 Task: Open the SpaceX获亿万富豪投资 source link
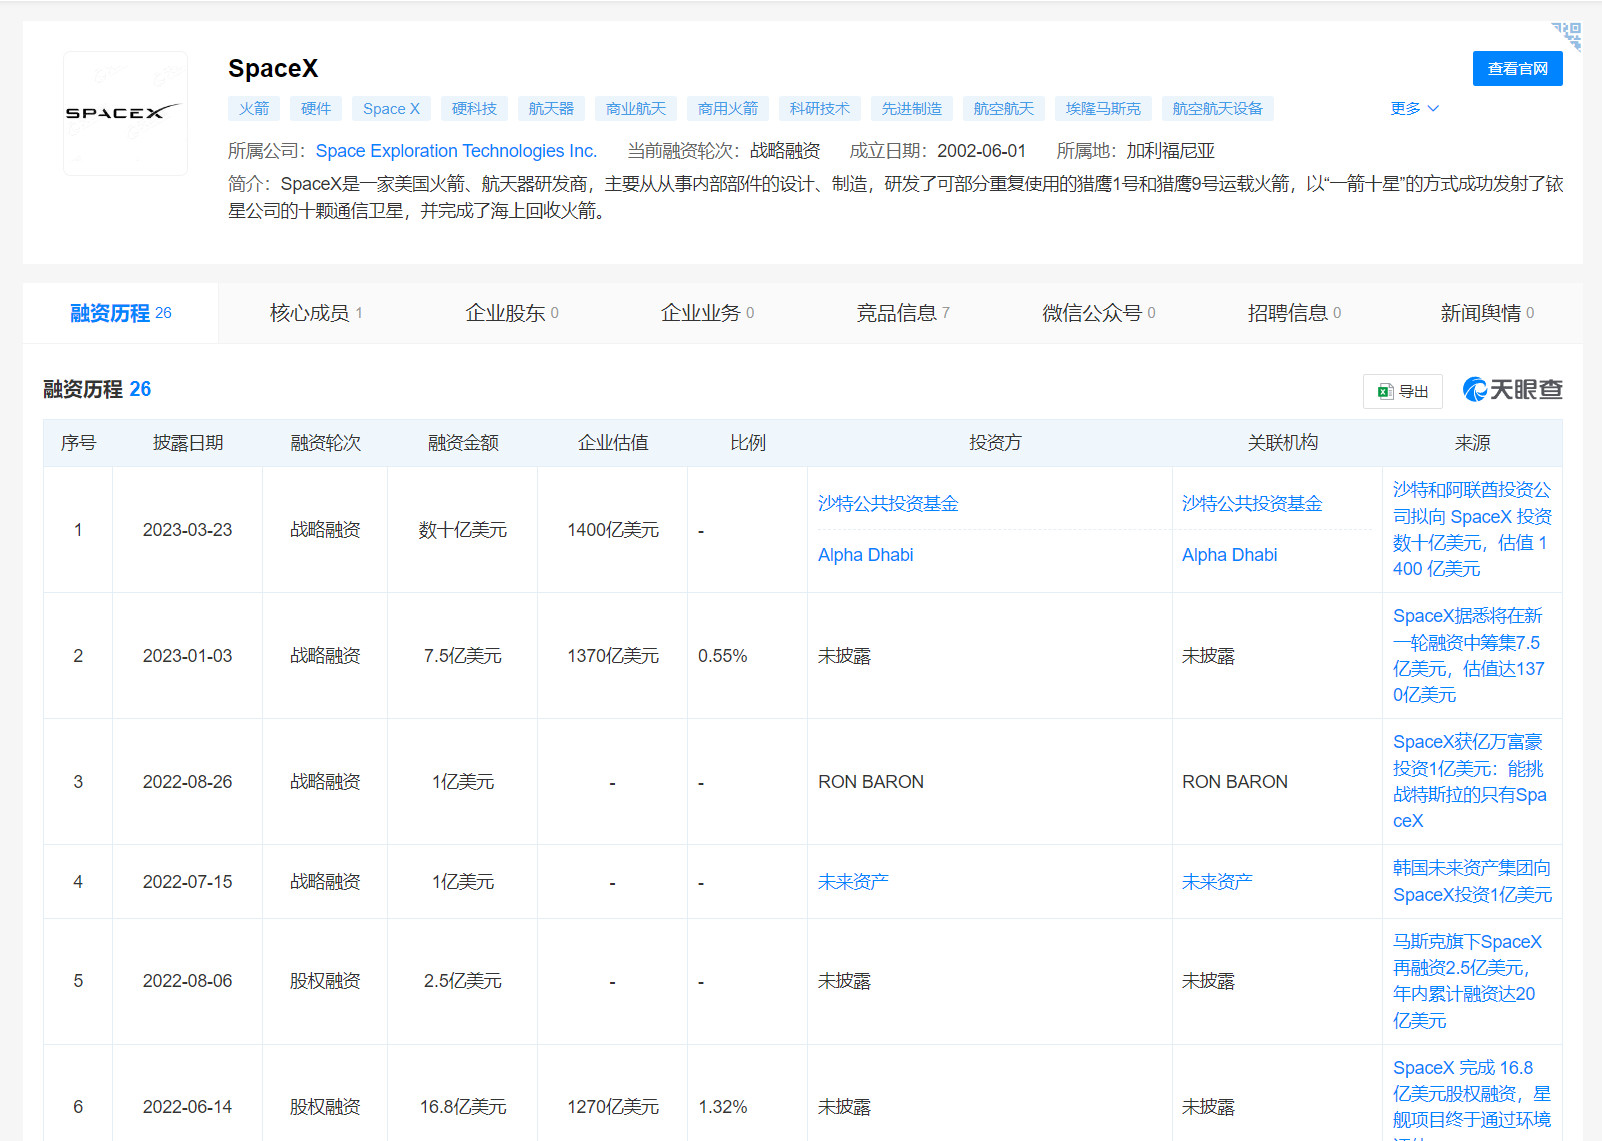click(1470, 781)
